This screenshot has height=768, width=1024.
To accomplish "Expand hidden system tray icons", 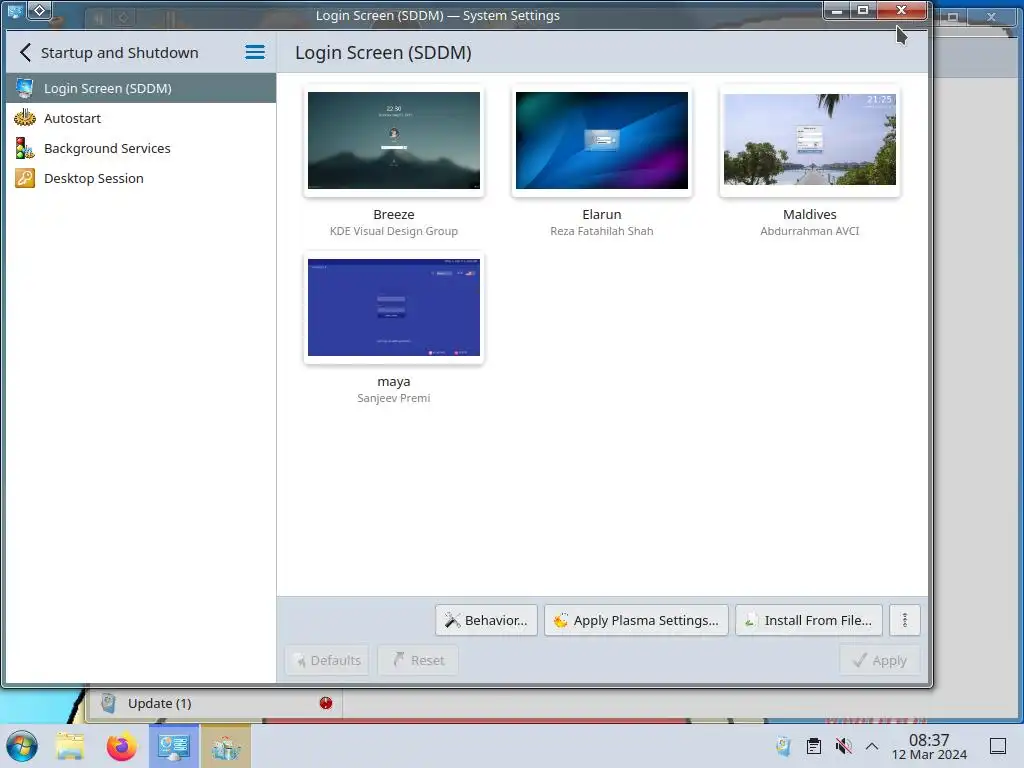I will [x=872, y=746].
